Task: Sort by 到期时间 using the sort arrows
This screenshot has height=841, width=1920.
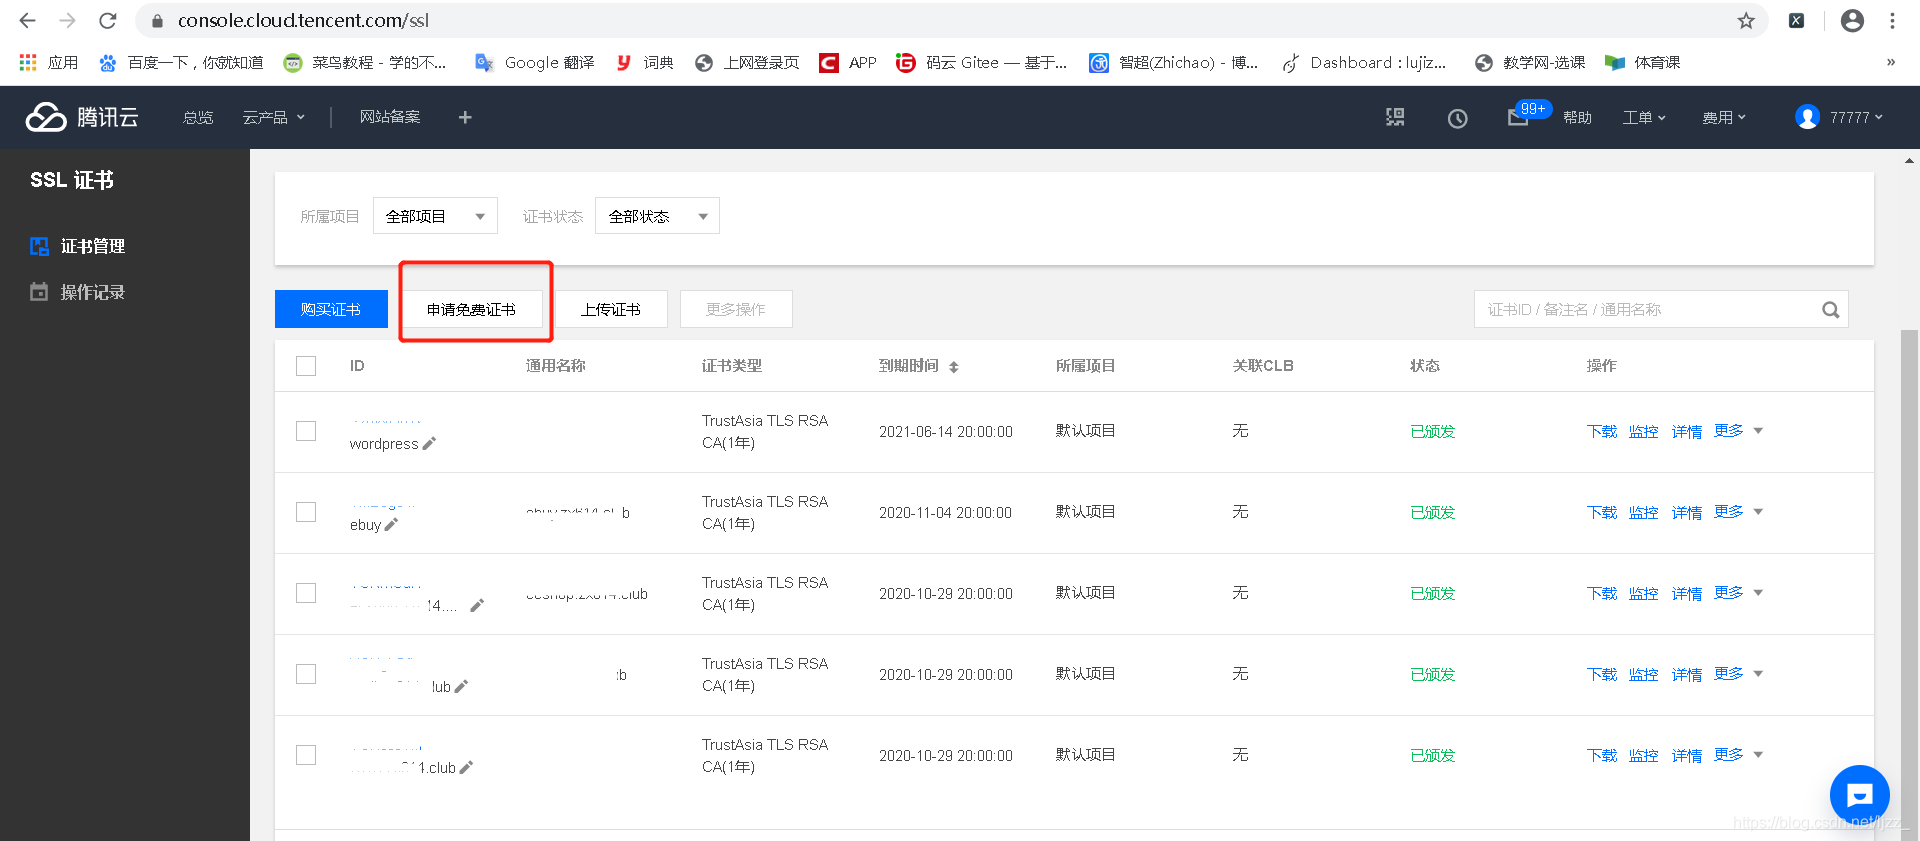Action: 954,367
